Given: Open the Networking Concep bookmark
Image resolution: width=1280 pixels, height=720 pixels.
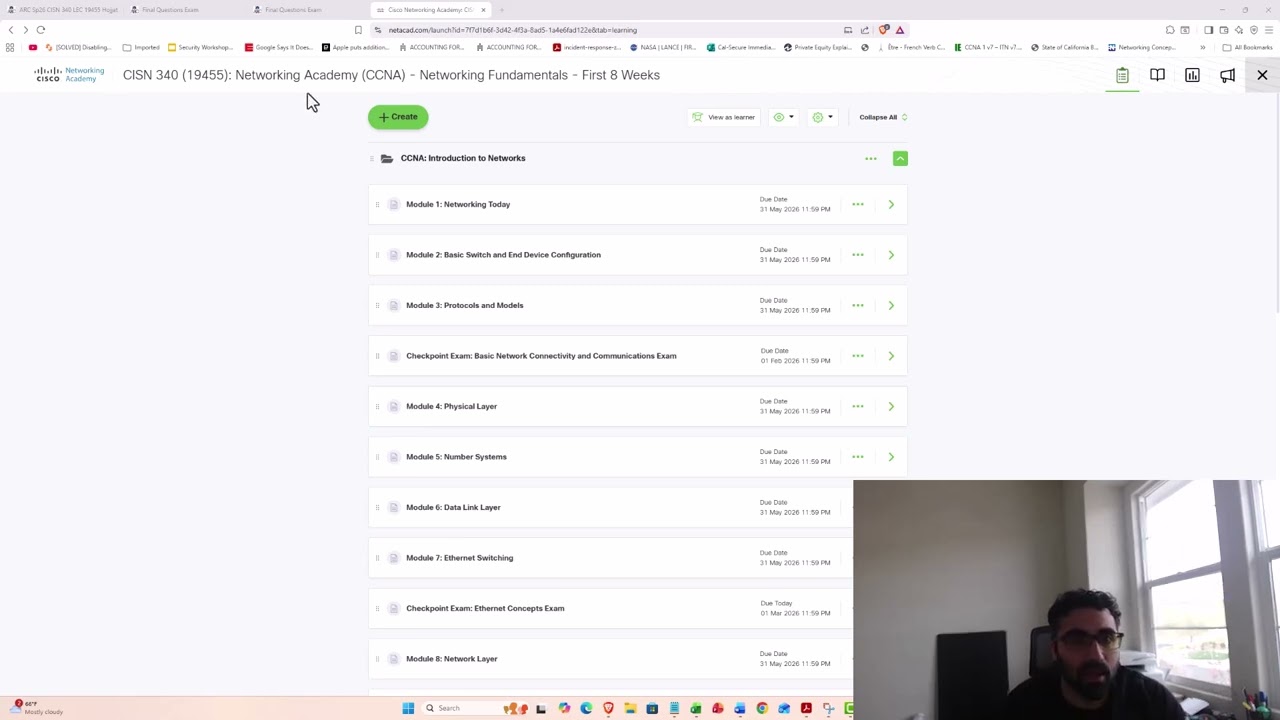Looking at the screenshot, I should point(1141,47).
